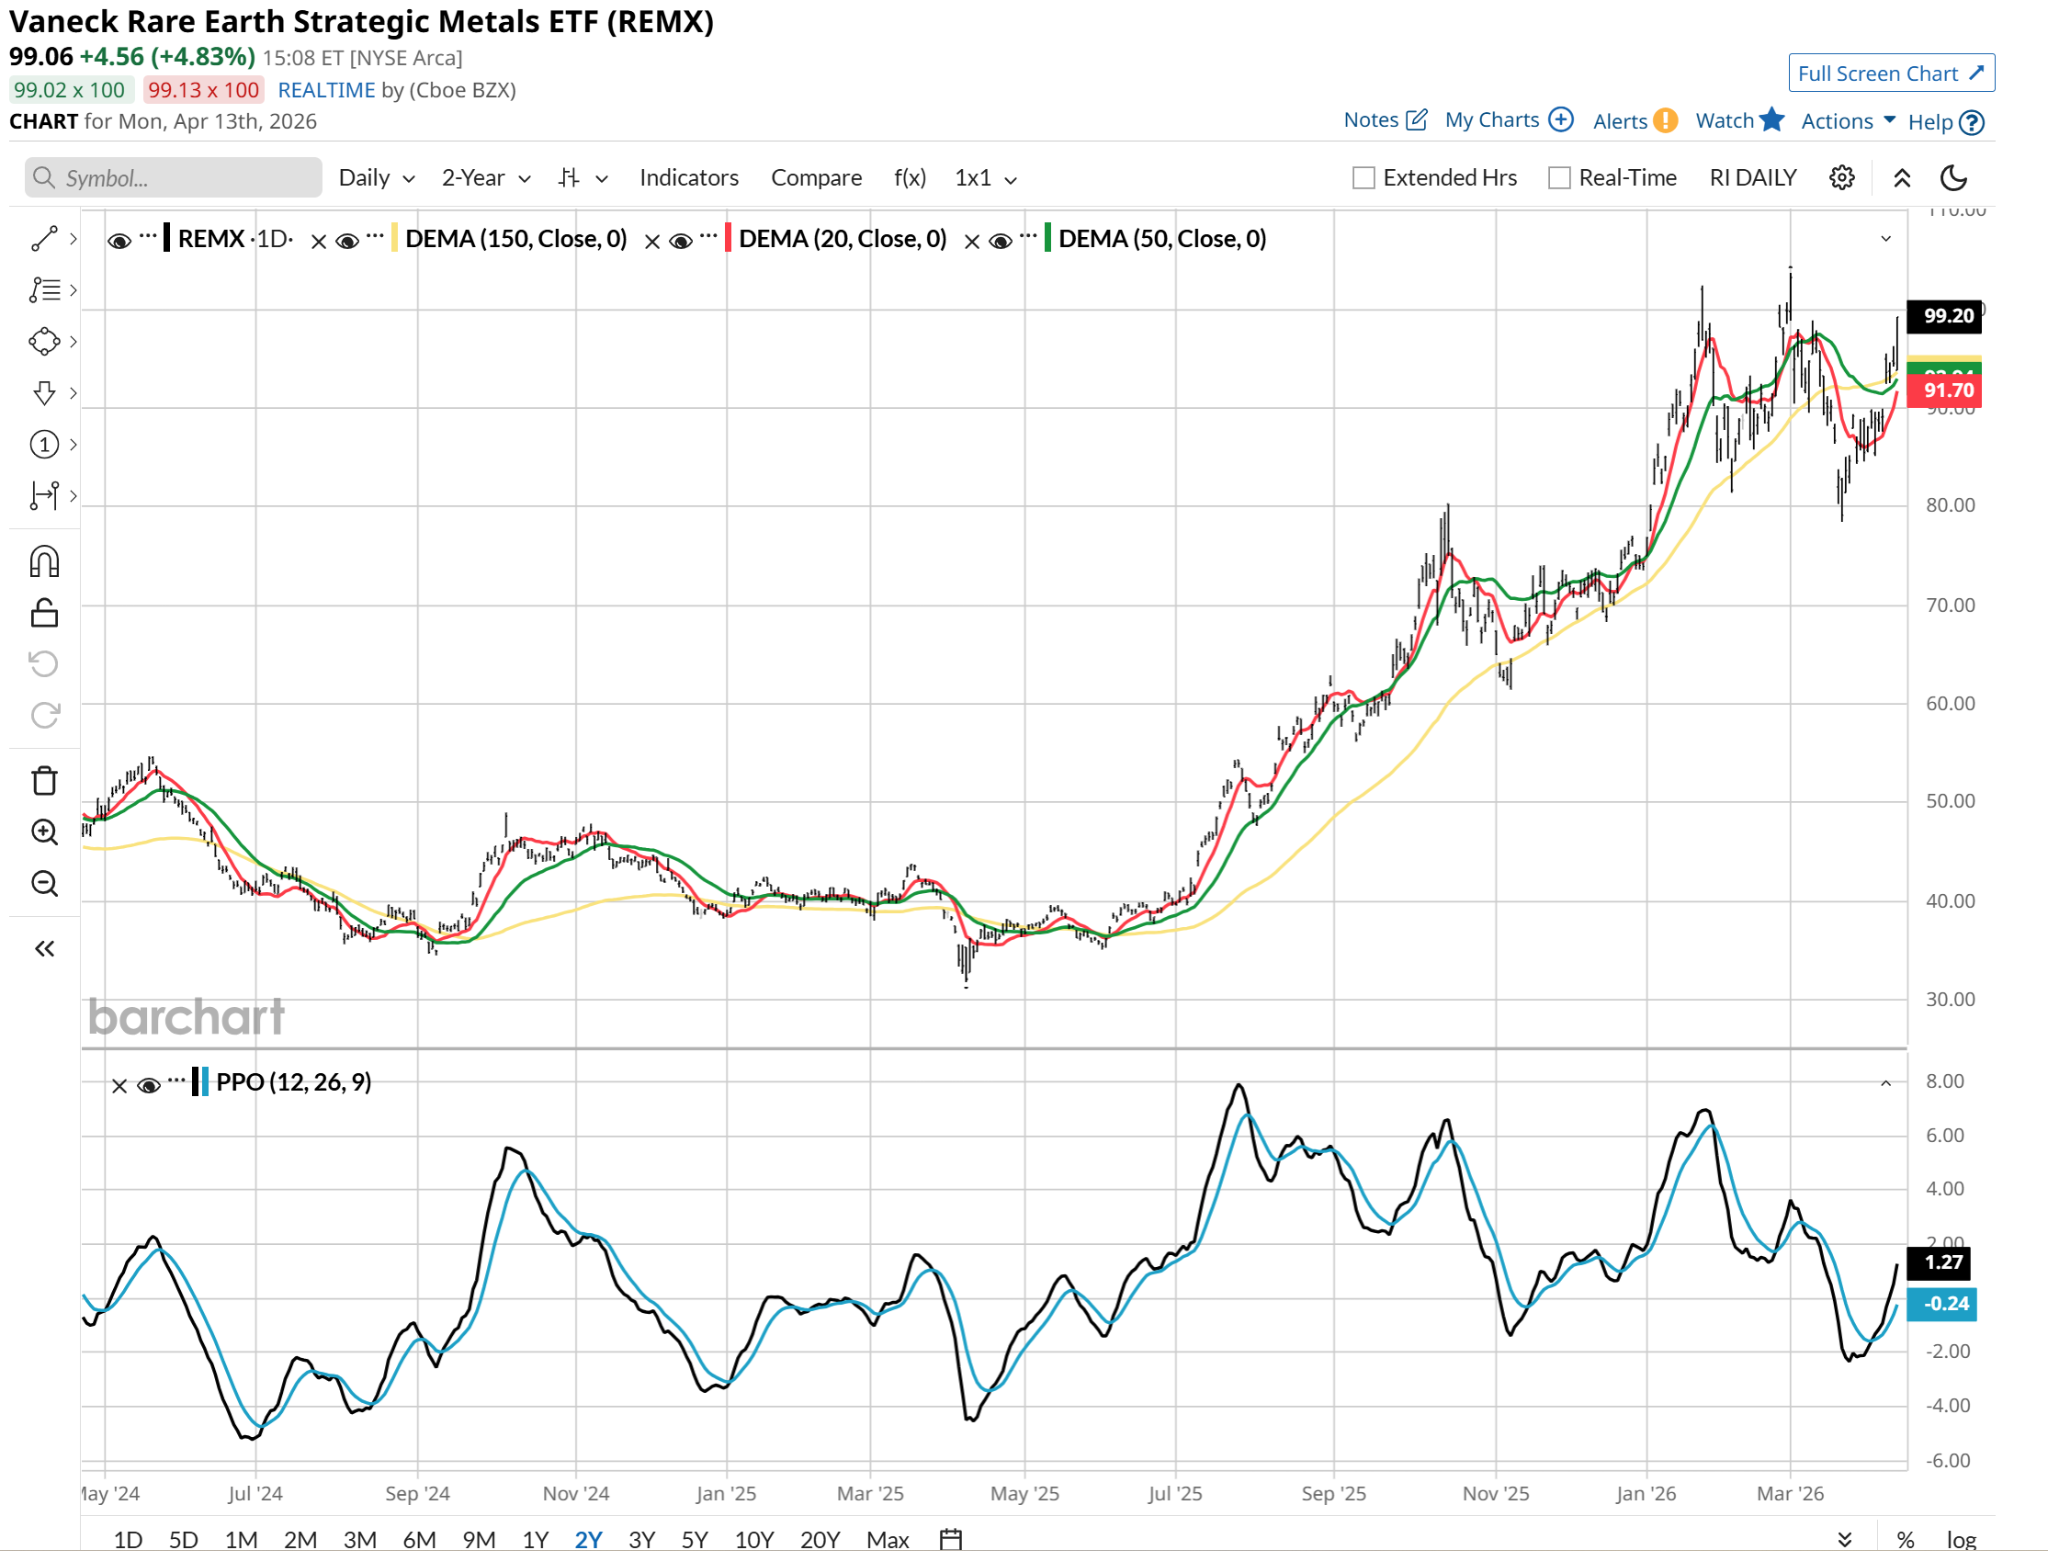The height and width of the screenshot is (1551, 2048).
Task: Expand the 2-Year period dropdown
Action: click(x=486, y=178)
